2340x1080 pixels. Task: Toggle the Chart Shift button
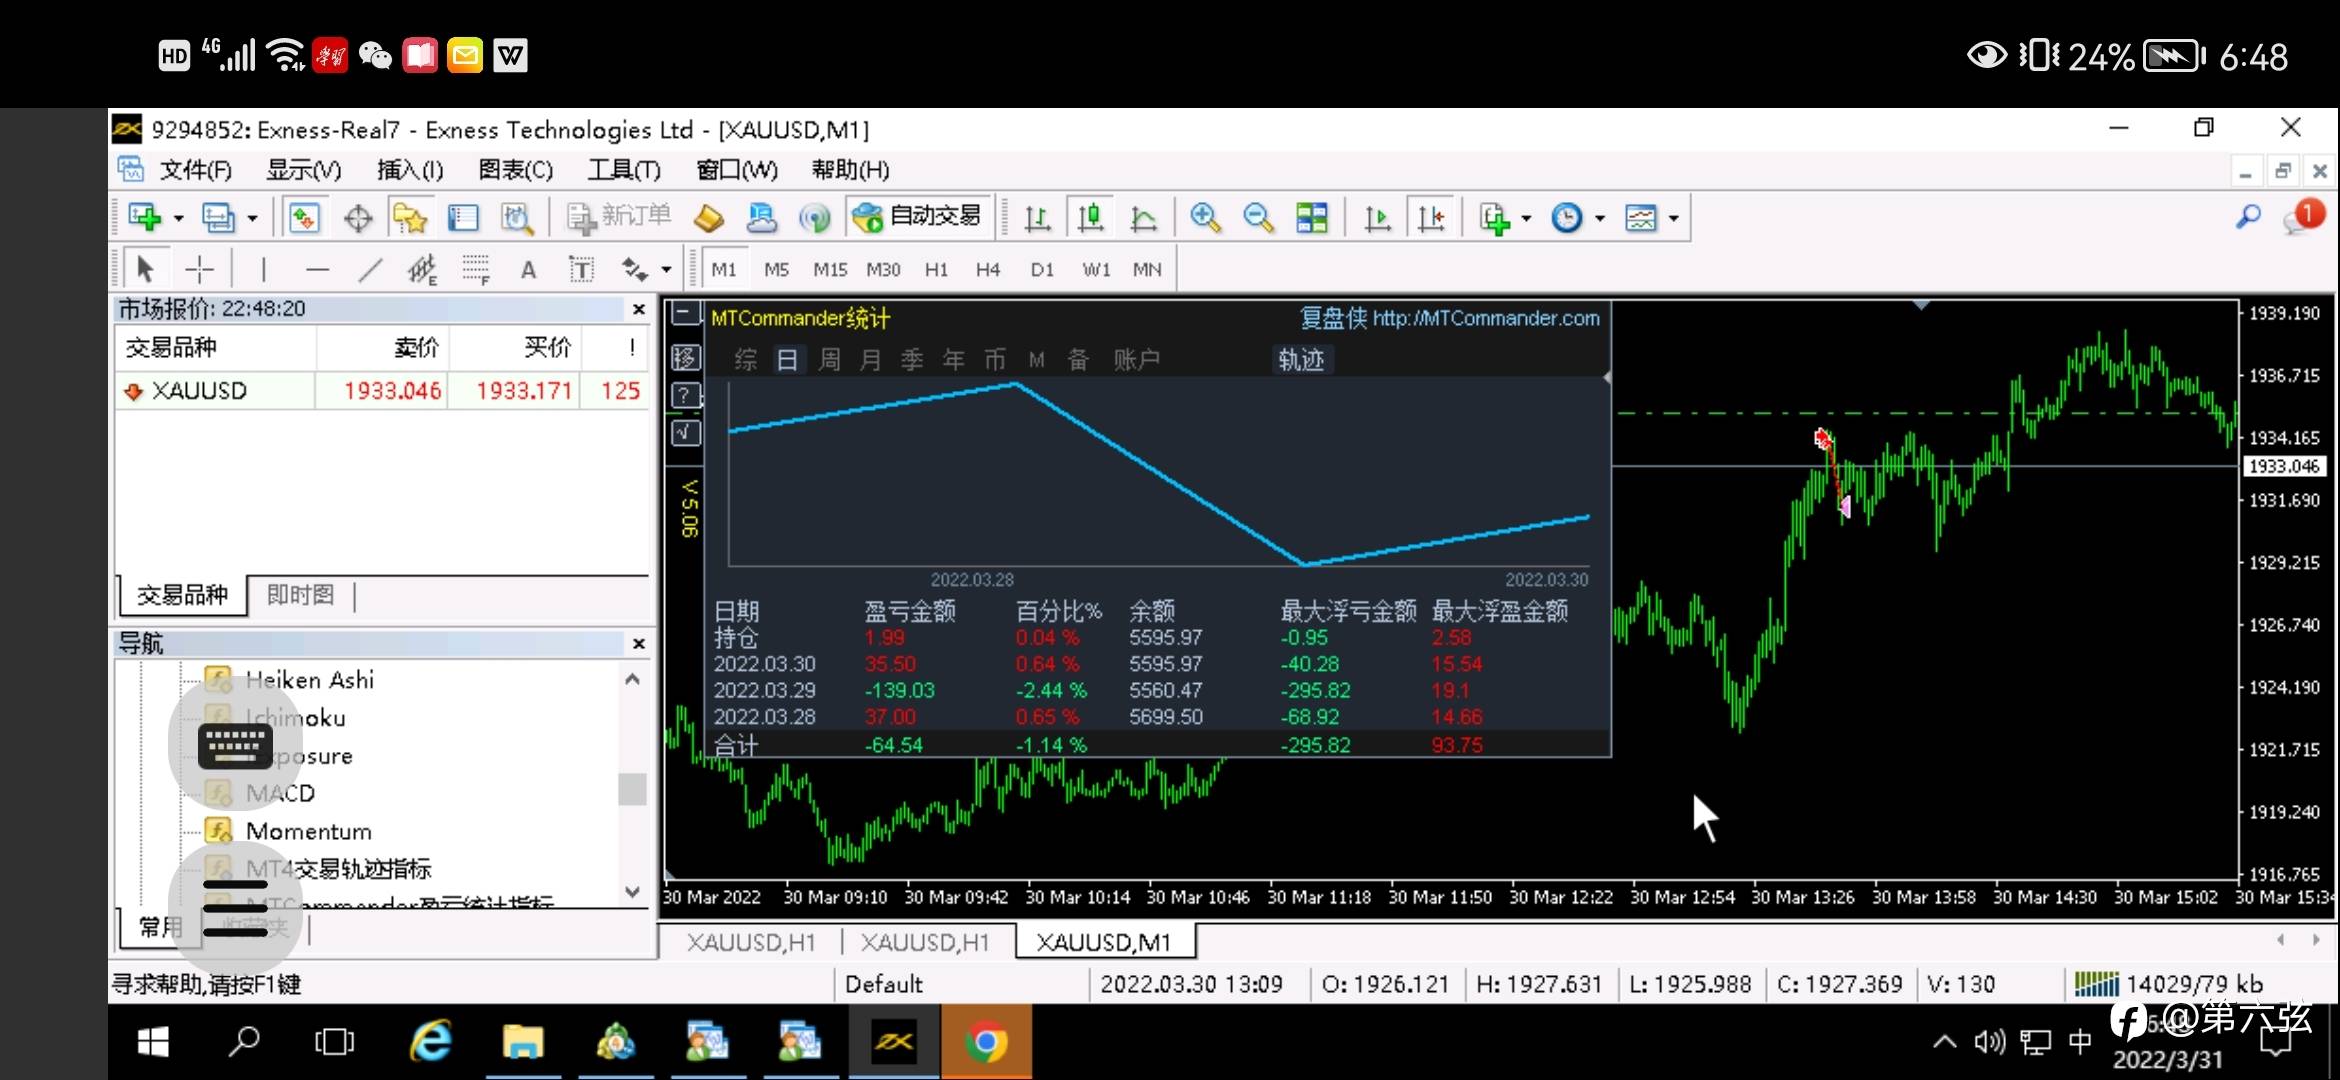[x=1431, y=218]
